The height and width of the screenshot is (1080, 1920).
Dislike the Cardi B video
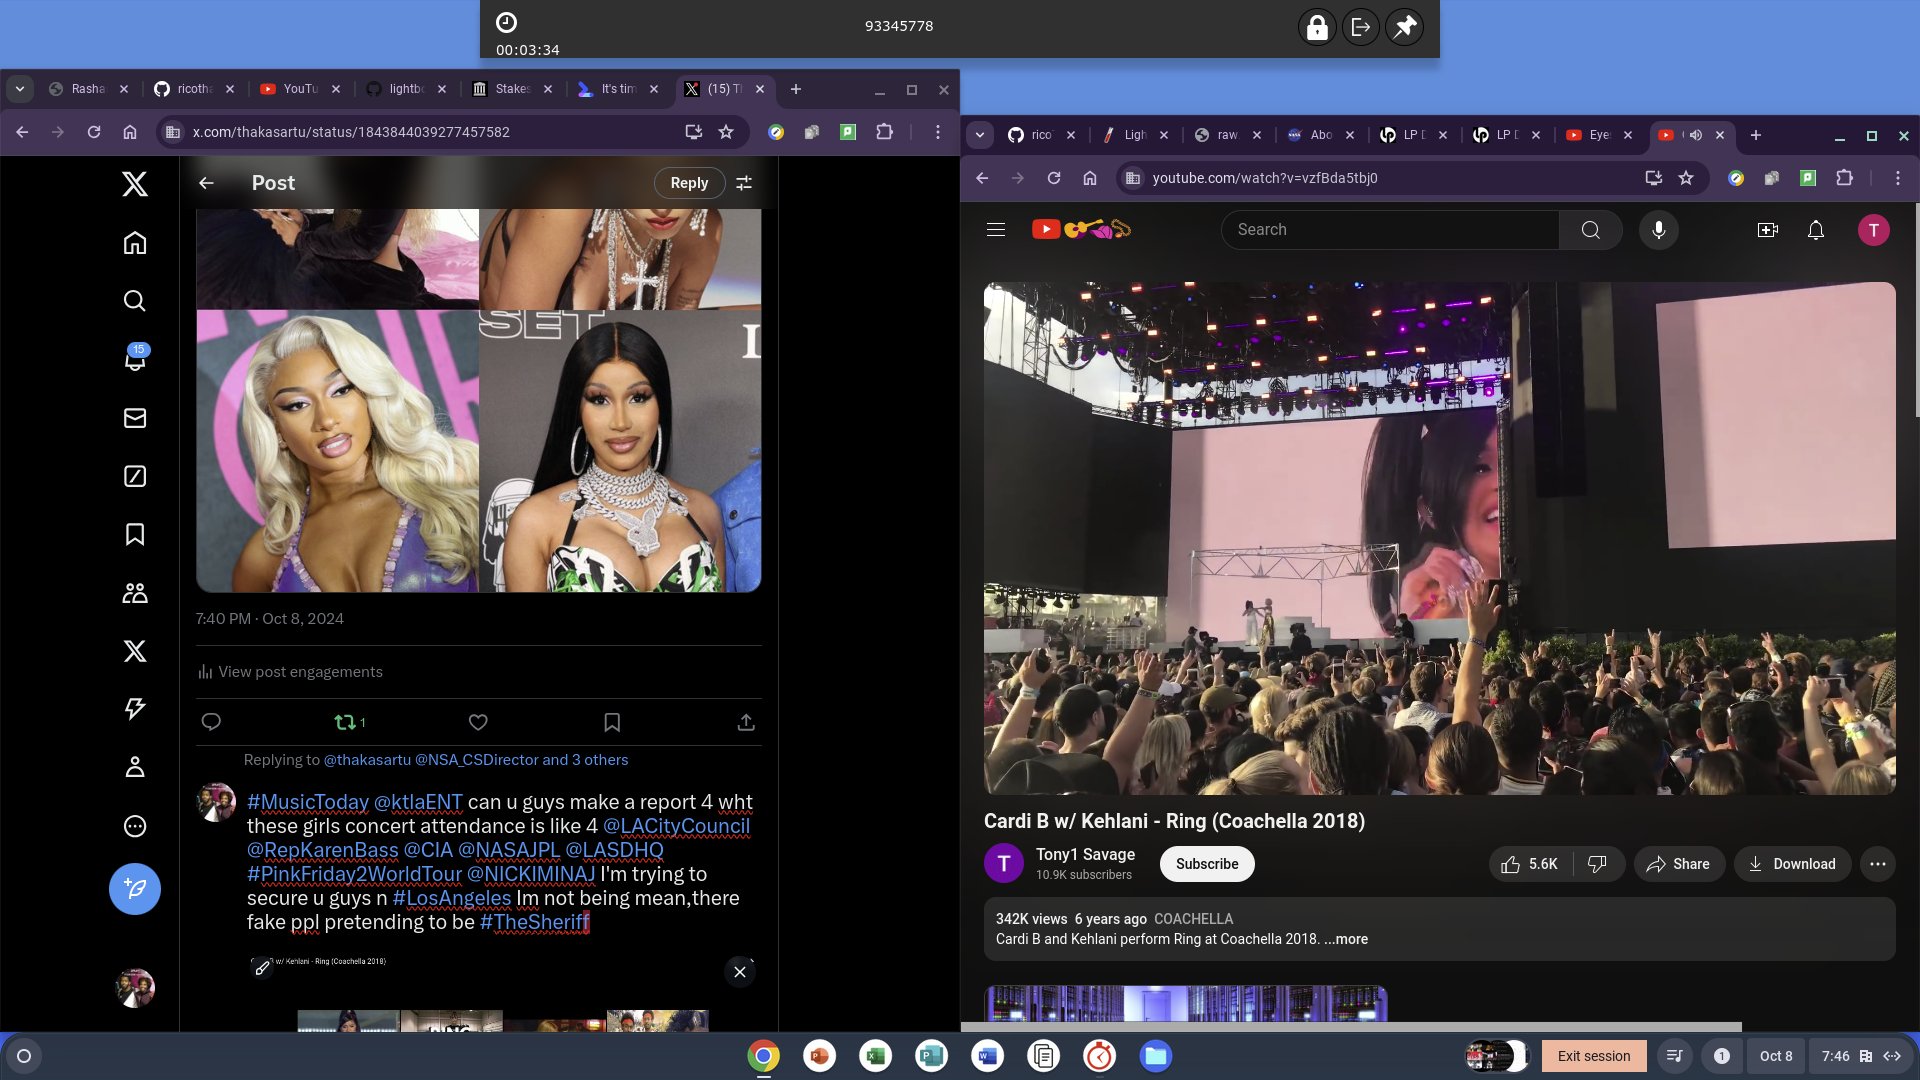pyautogui.click(x=1597, y=864)
